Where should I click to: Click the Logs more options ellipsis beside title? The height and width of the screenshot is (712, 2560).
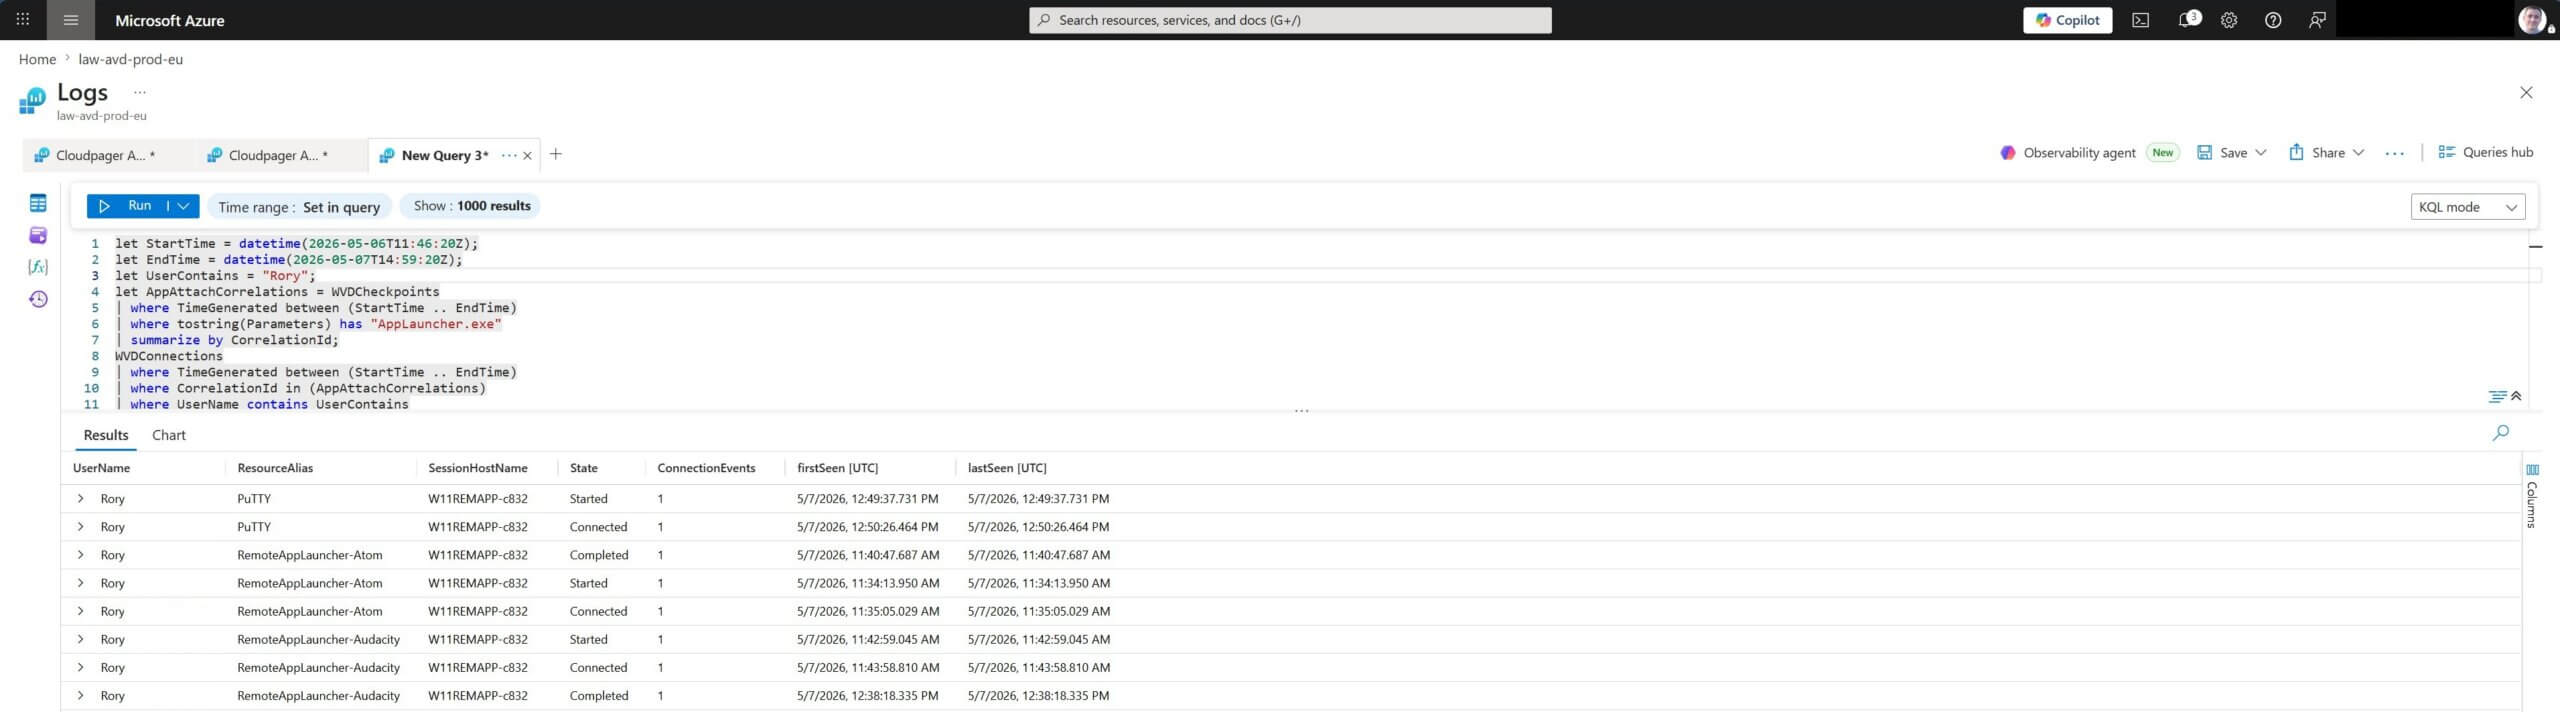(140, 92)
